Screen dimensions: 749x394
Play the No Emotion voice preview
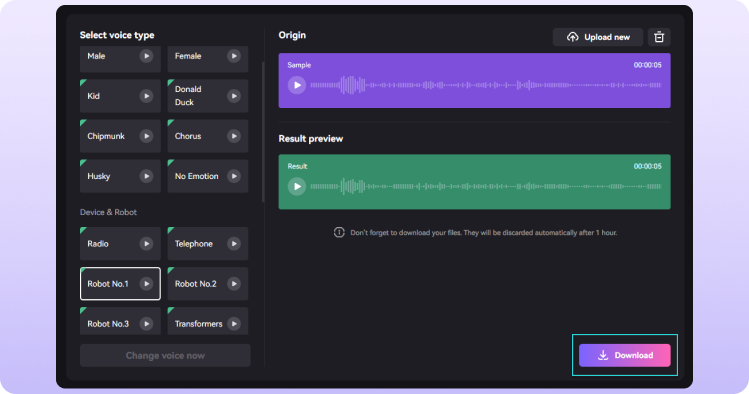tap(234, 176)
